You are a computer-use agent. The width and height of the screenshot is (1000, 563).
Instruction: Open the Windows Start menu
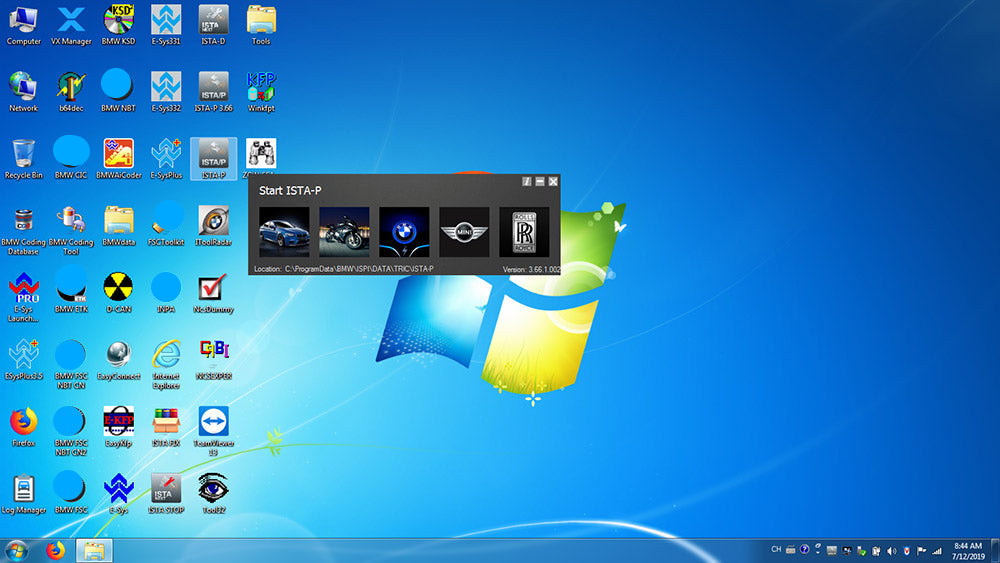tap(16, 550)
